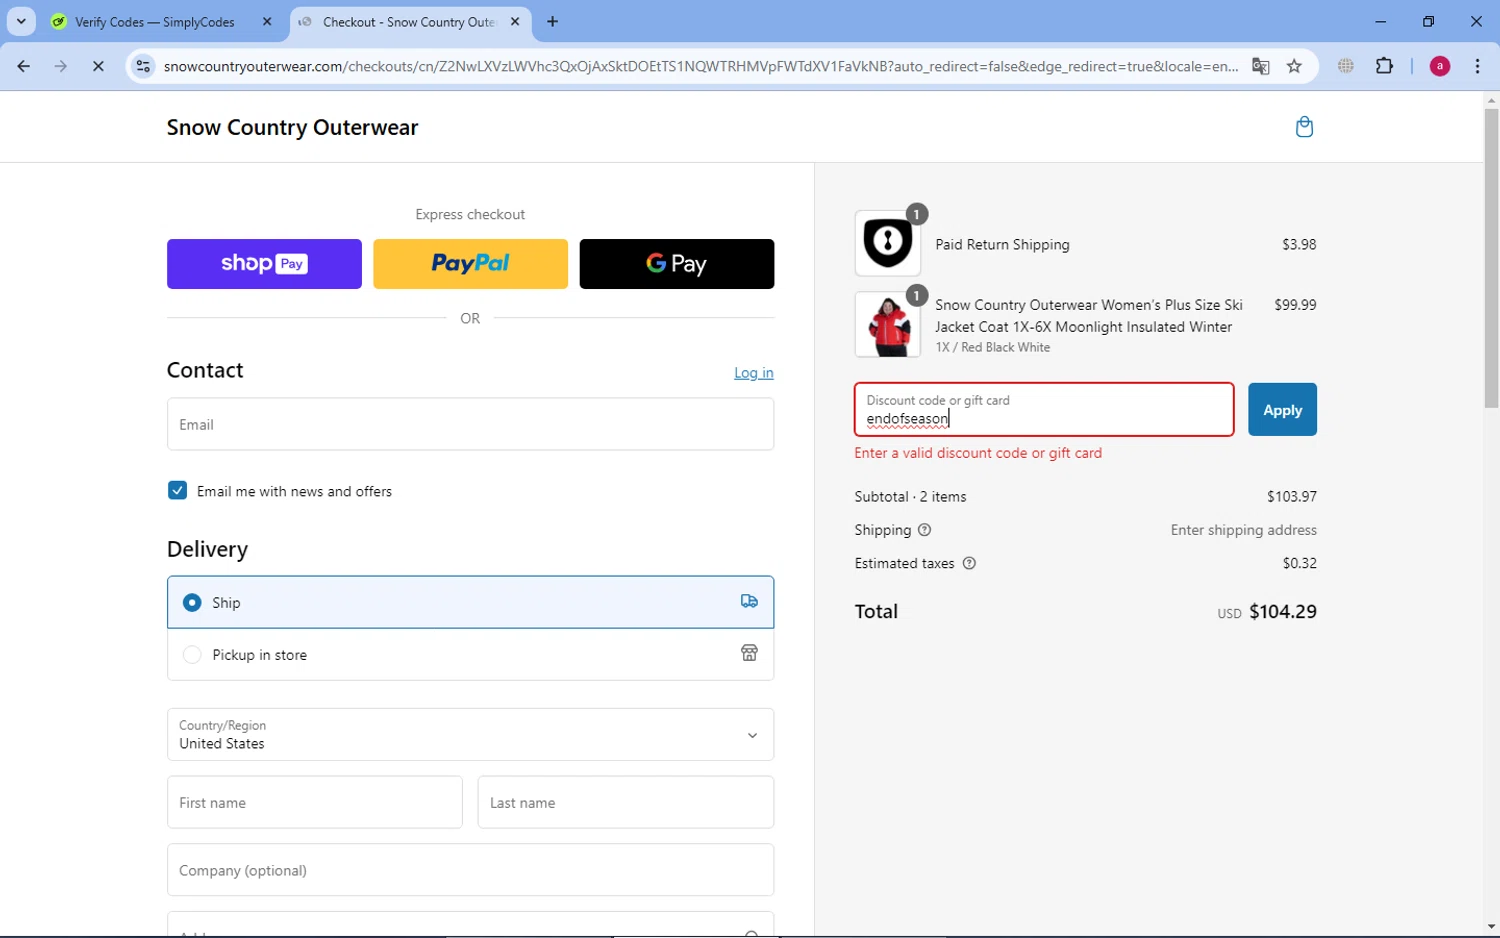Click the browser back arrow
This screenshot has height=938, width=1500.
(23, 66)
